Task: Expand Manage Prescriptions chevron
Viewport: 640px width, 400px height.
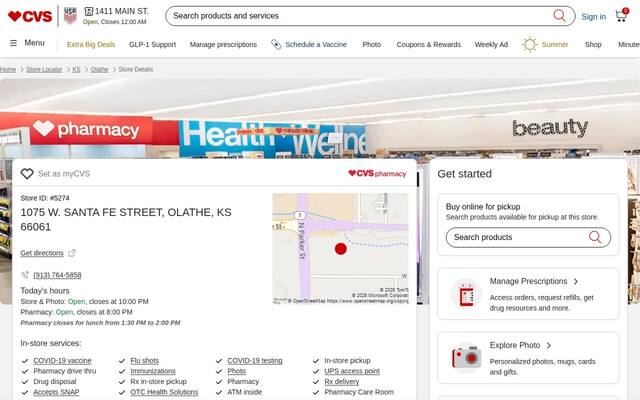Action: [x=576, y=281]
